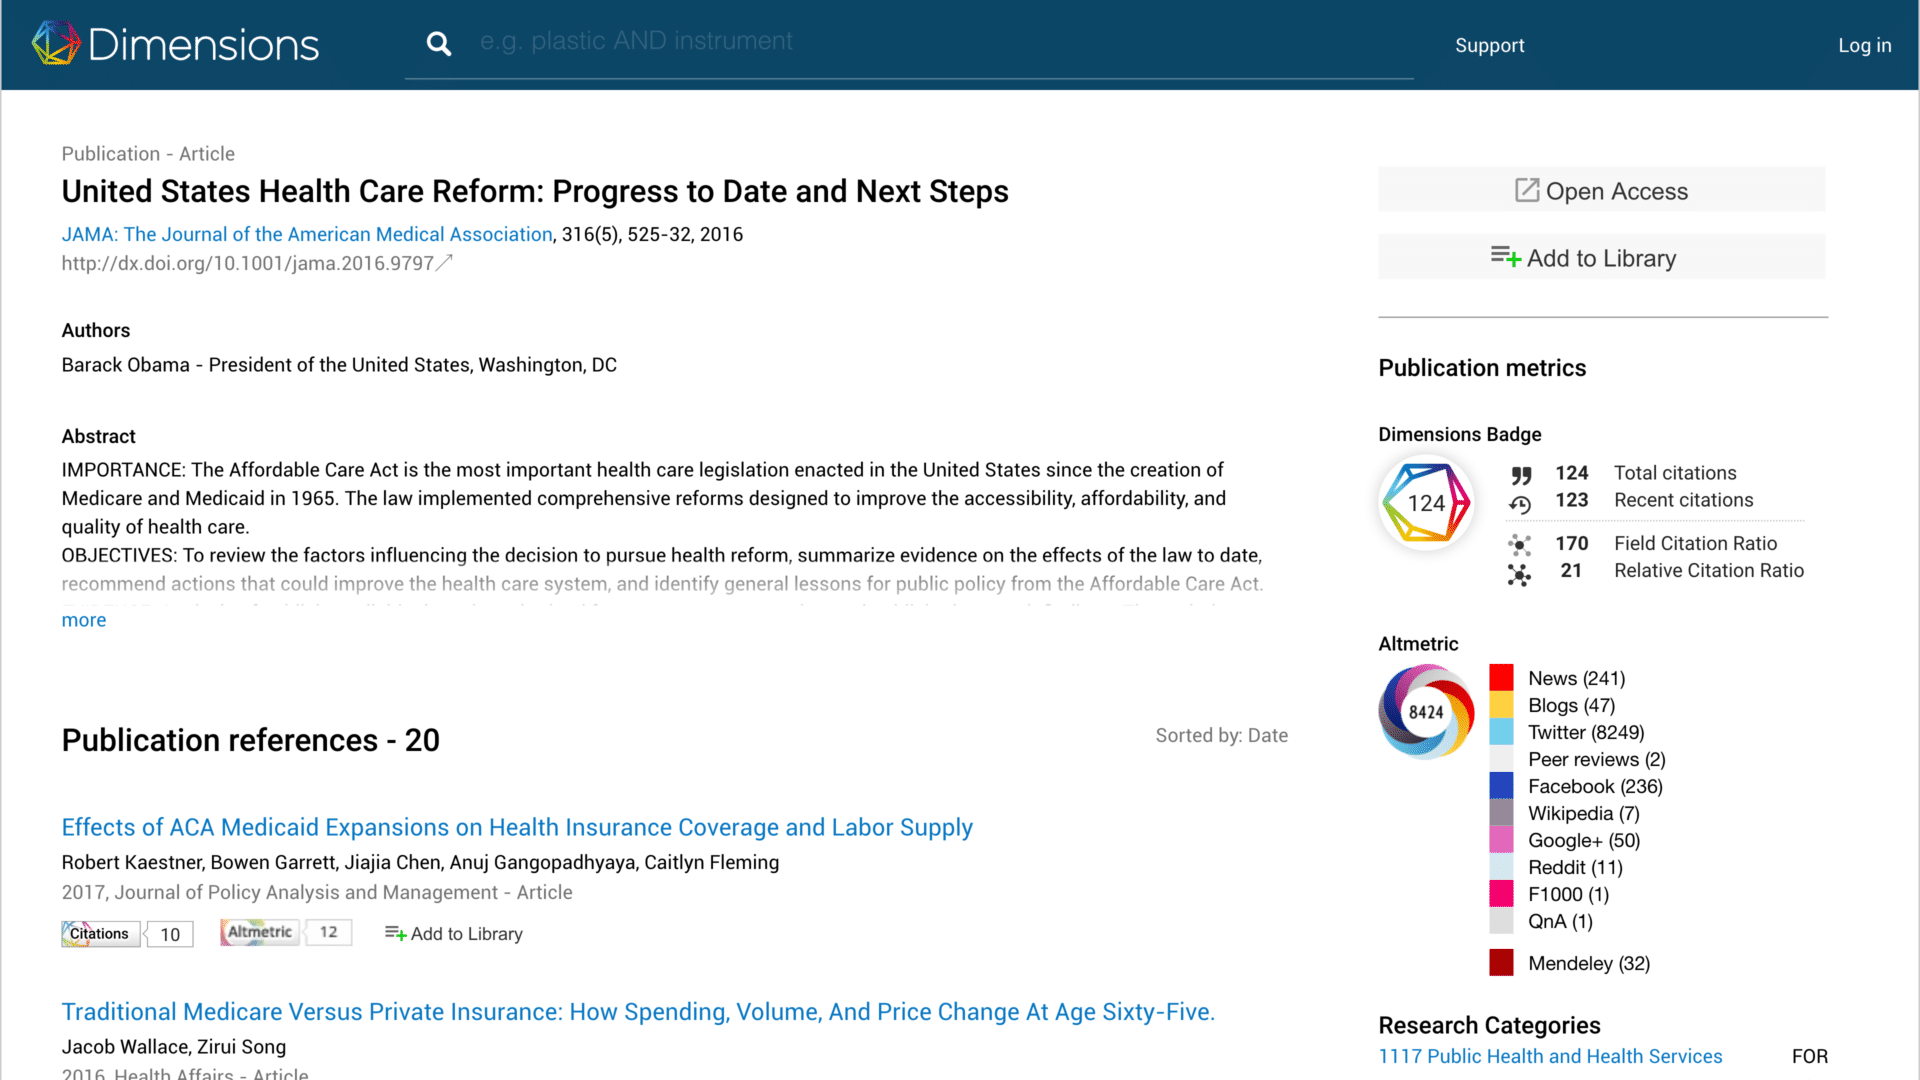
Task: Open the Altmetric donut badge 8424
Action: 1426,712
